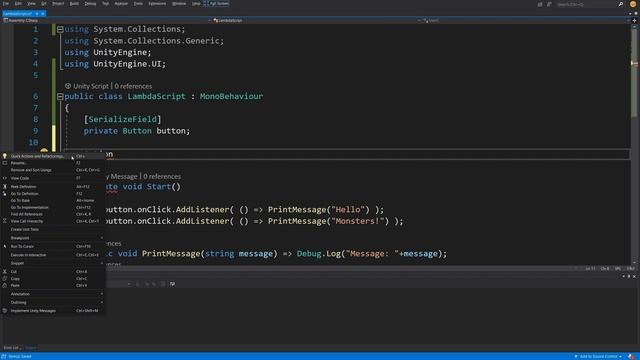Click the status bar ready icon
The width and height of the screenshot is (640, 360).
4,356
